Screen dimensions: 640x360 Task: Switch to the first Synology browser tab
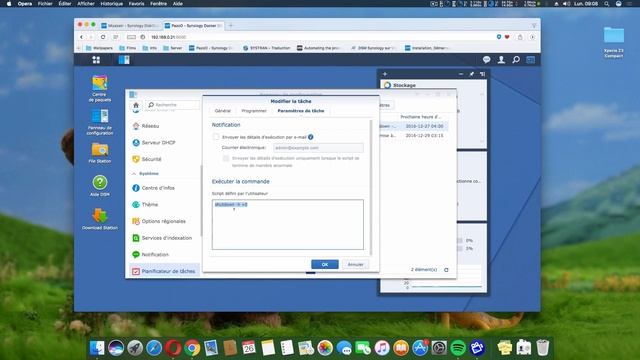130,25
